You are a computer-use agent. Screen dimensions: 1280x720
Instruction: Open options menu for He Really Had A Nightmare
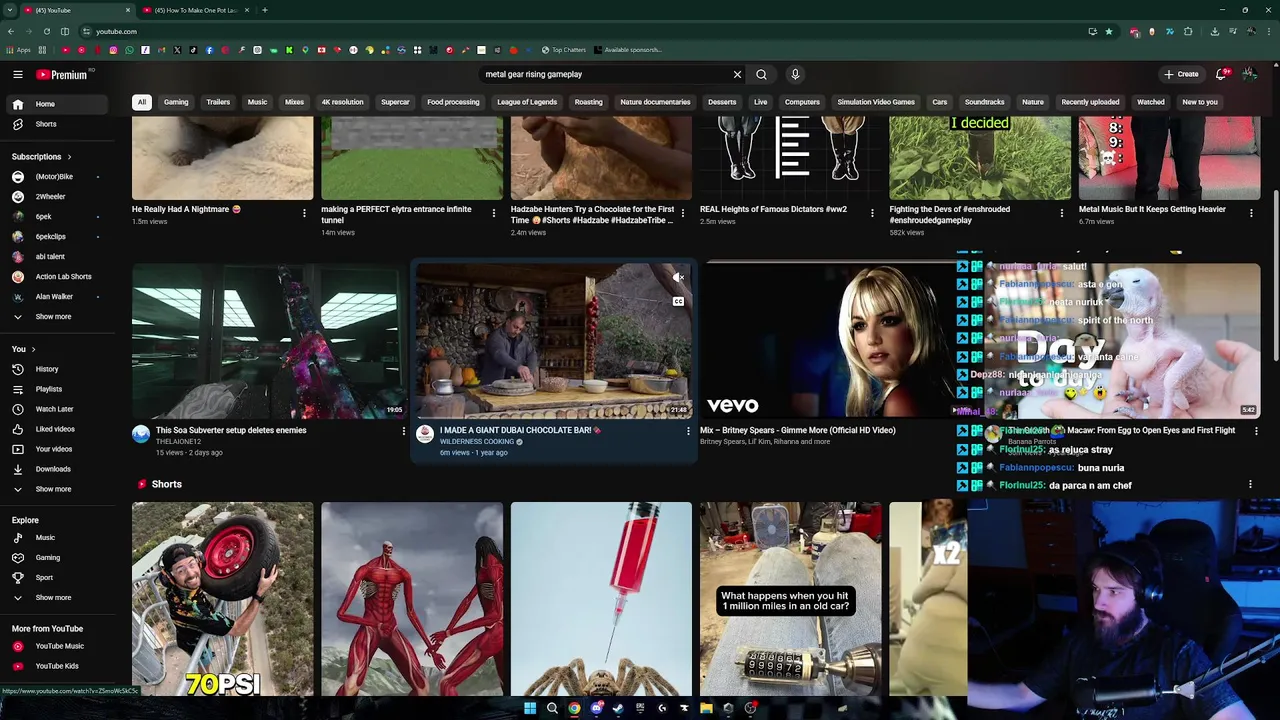click(304, 213)
